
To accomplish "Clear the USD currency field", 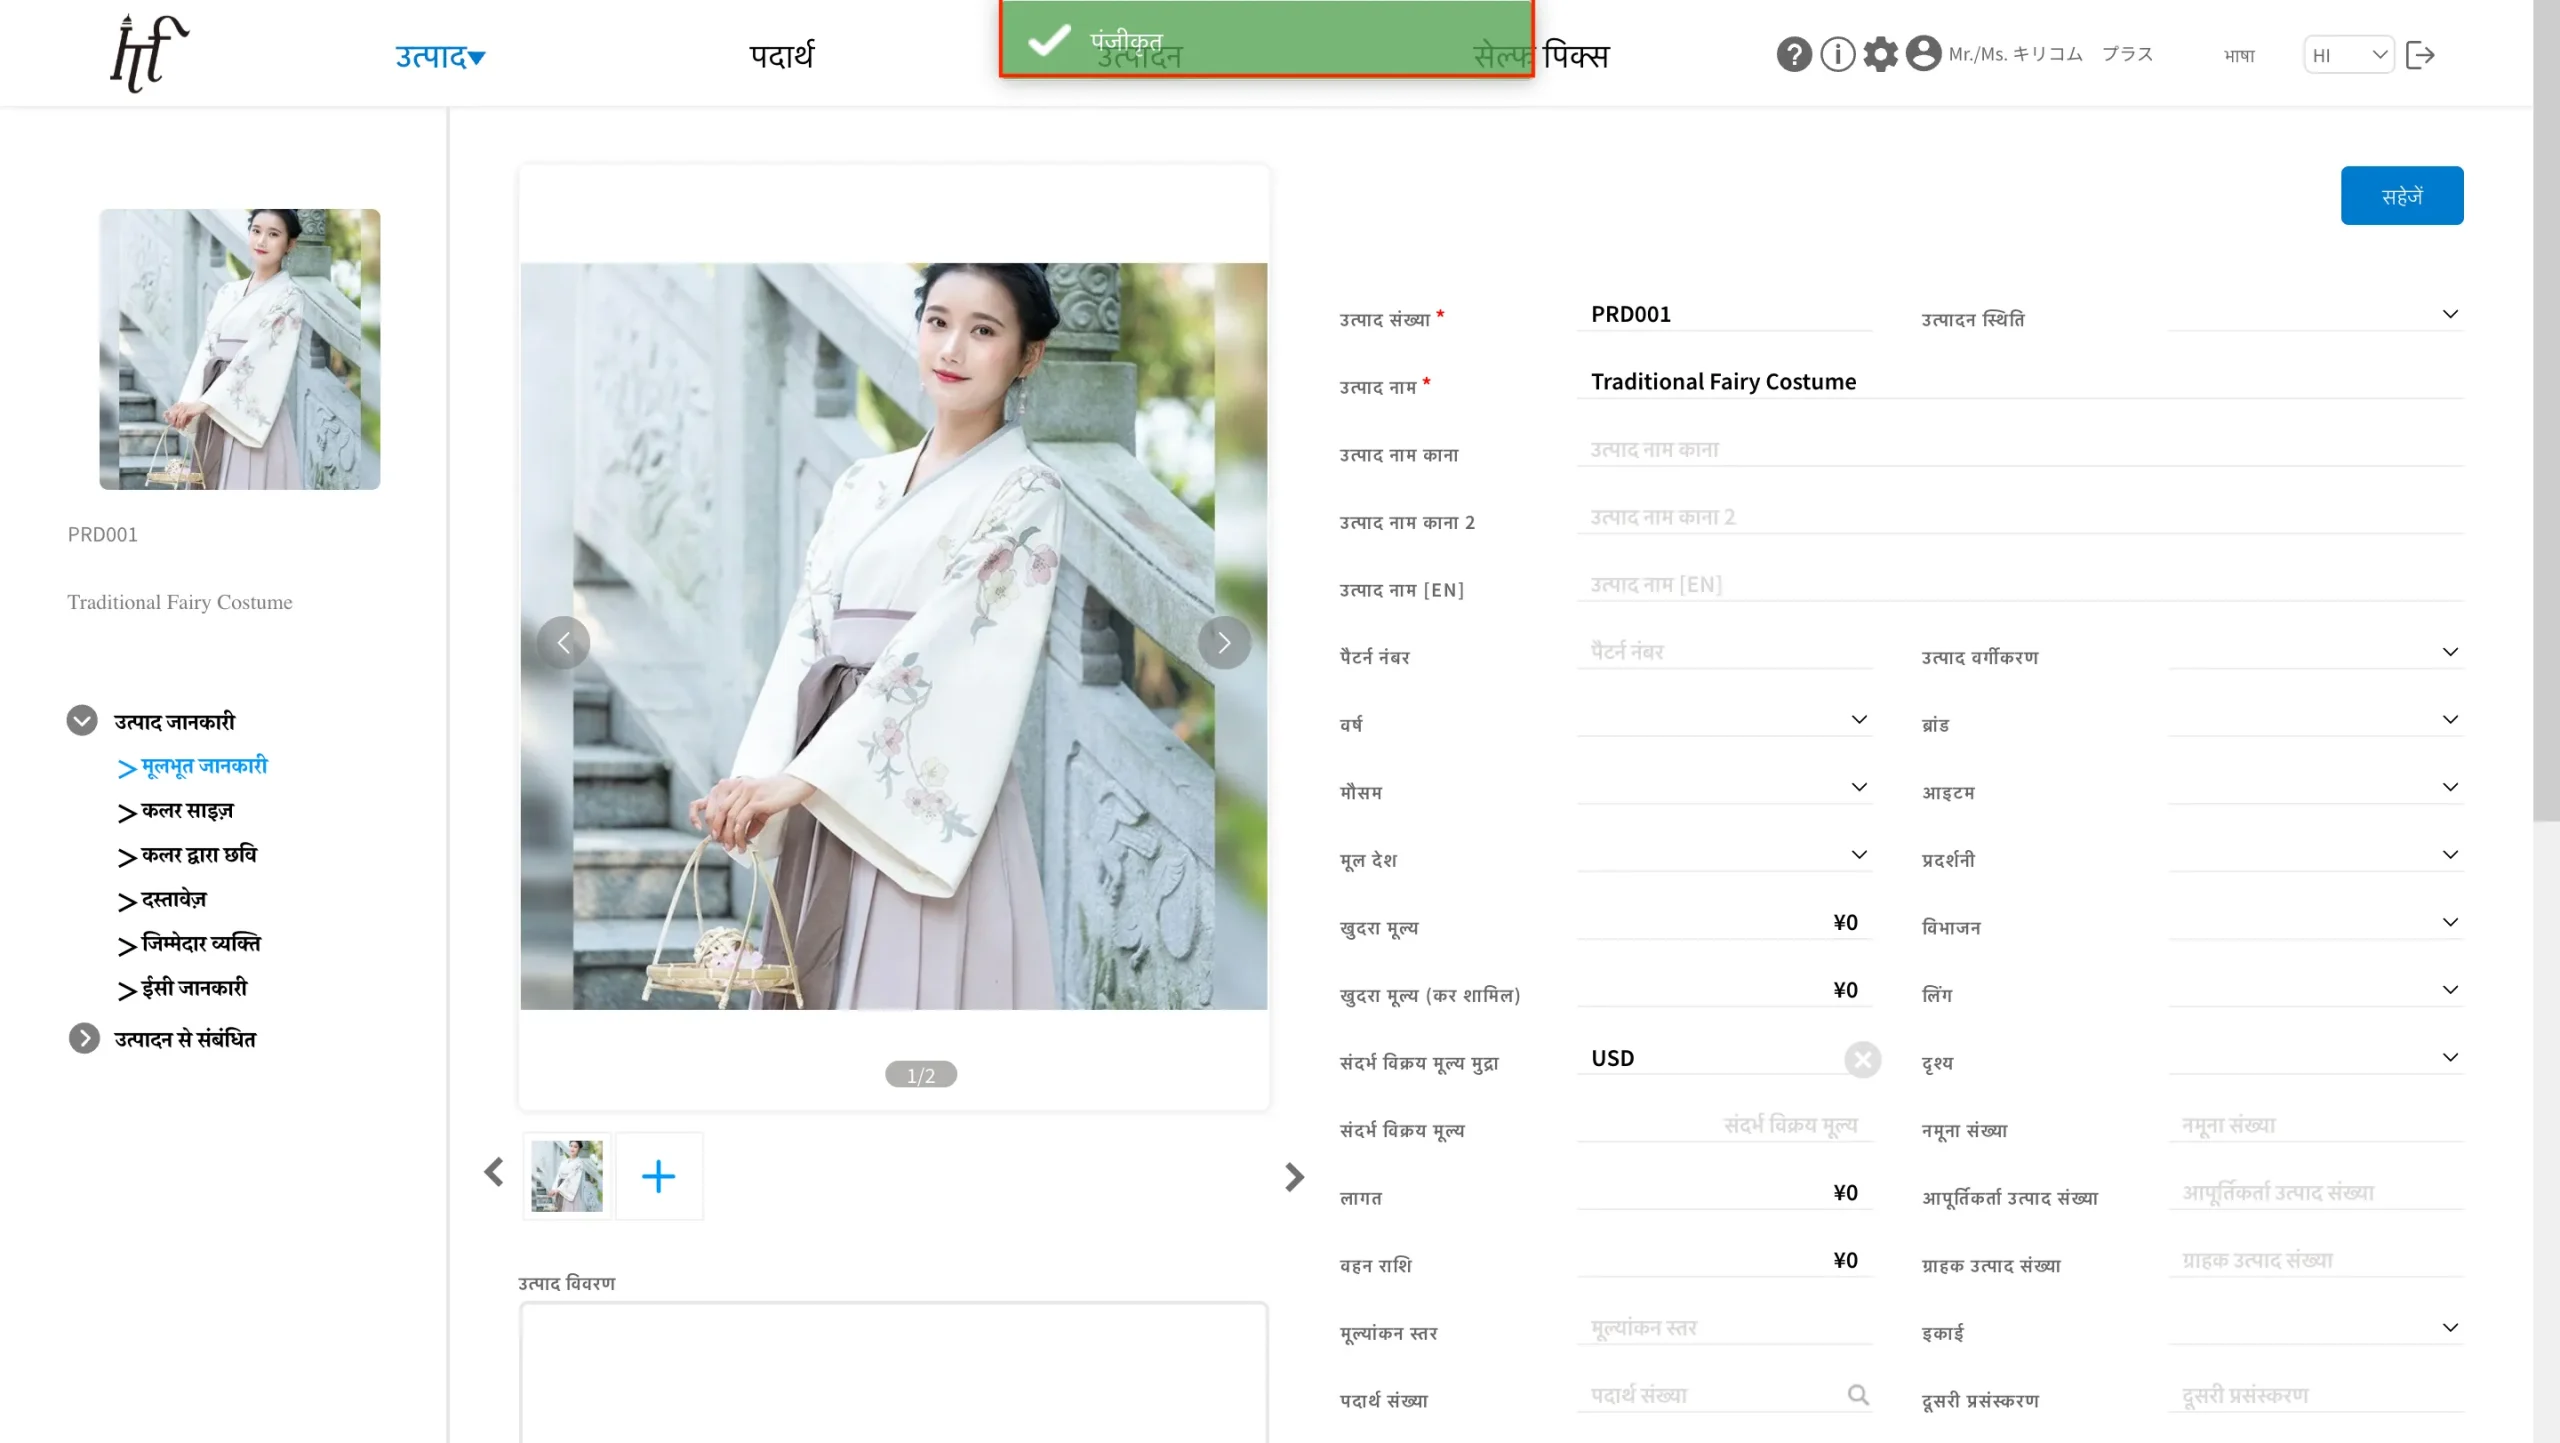I will click(1862, 1059).
